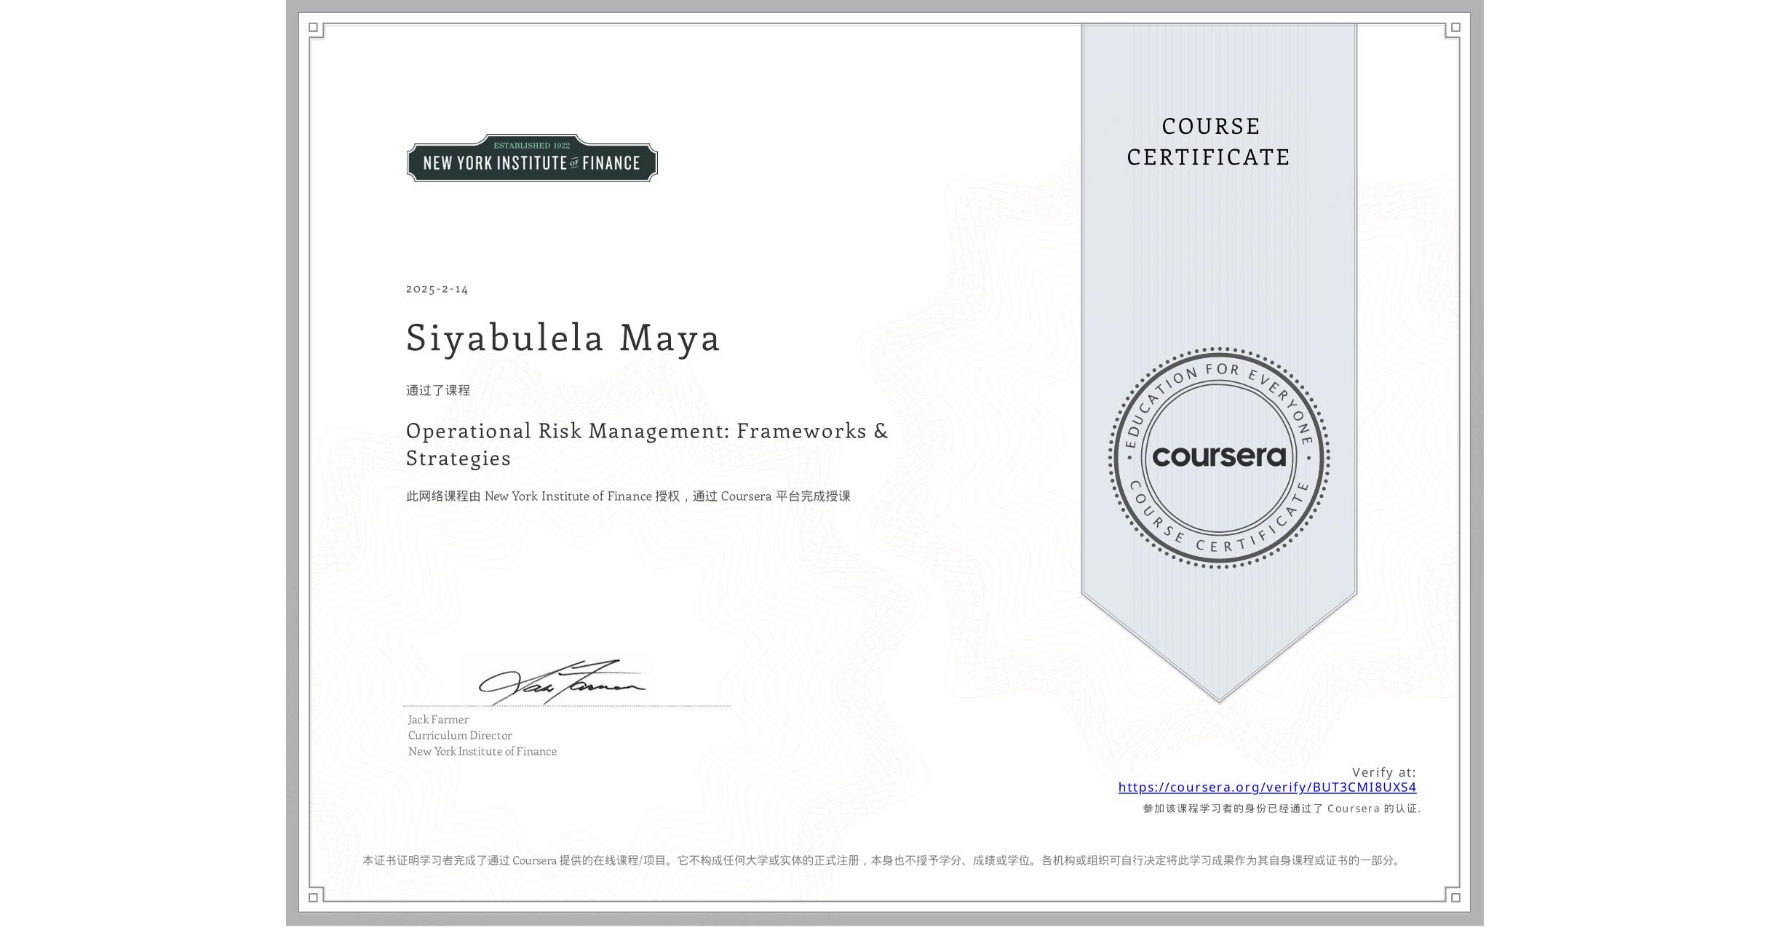Click the bottom disclaimer line starting '本证书证明'
Image resolution: width=1772 pixels, height=928 pixels.
pos(883,860)
